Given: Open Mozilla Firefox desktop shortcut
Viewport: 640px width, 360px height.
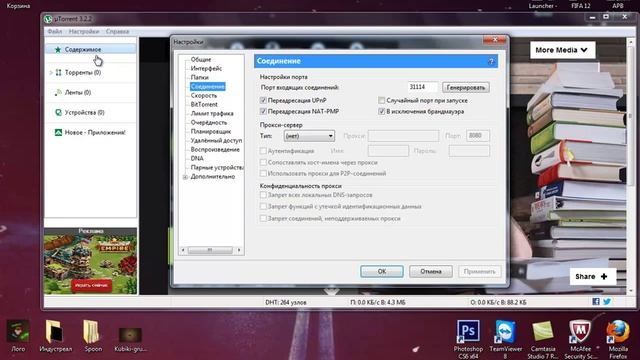Looking at the screenshot, I should 618,331.
